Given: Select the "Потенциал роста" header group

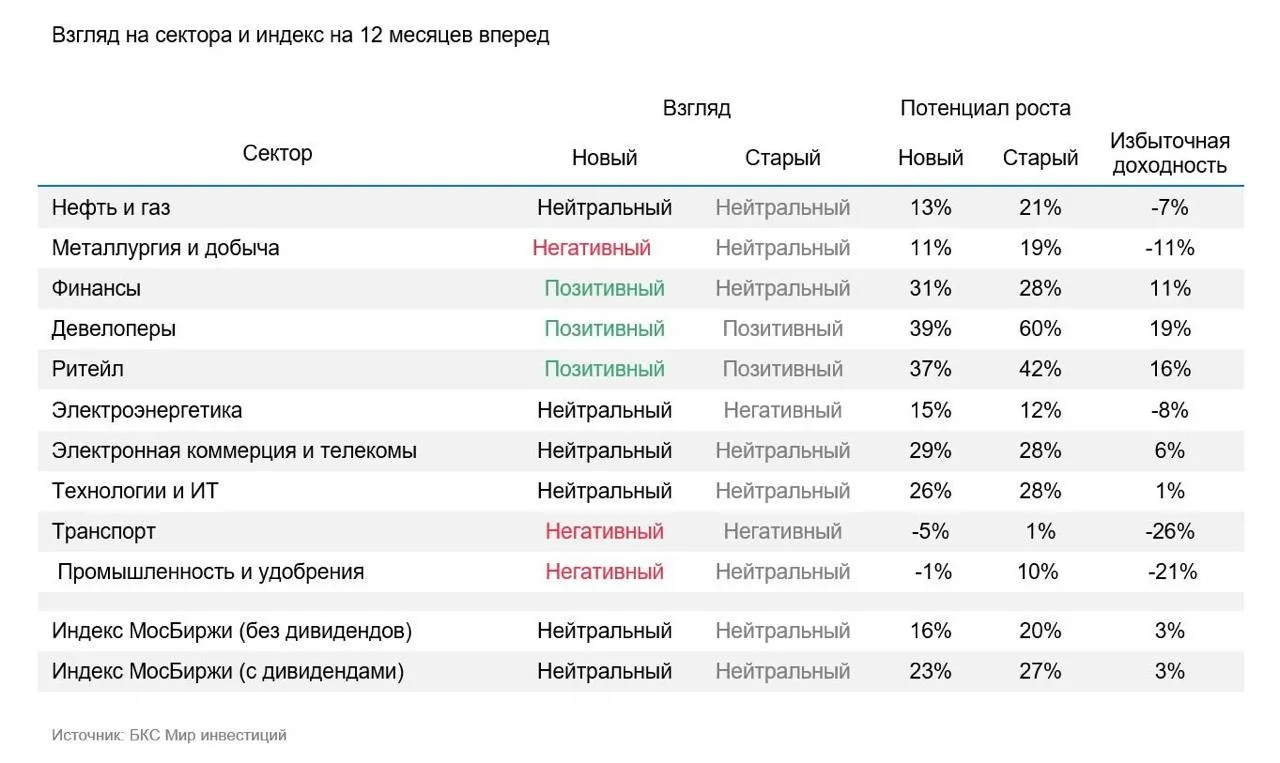Looking at the screenshot, I should coord(985,108).
